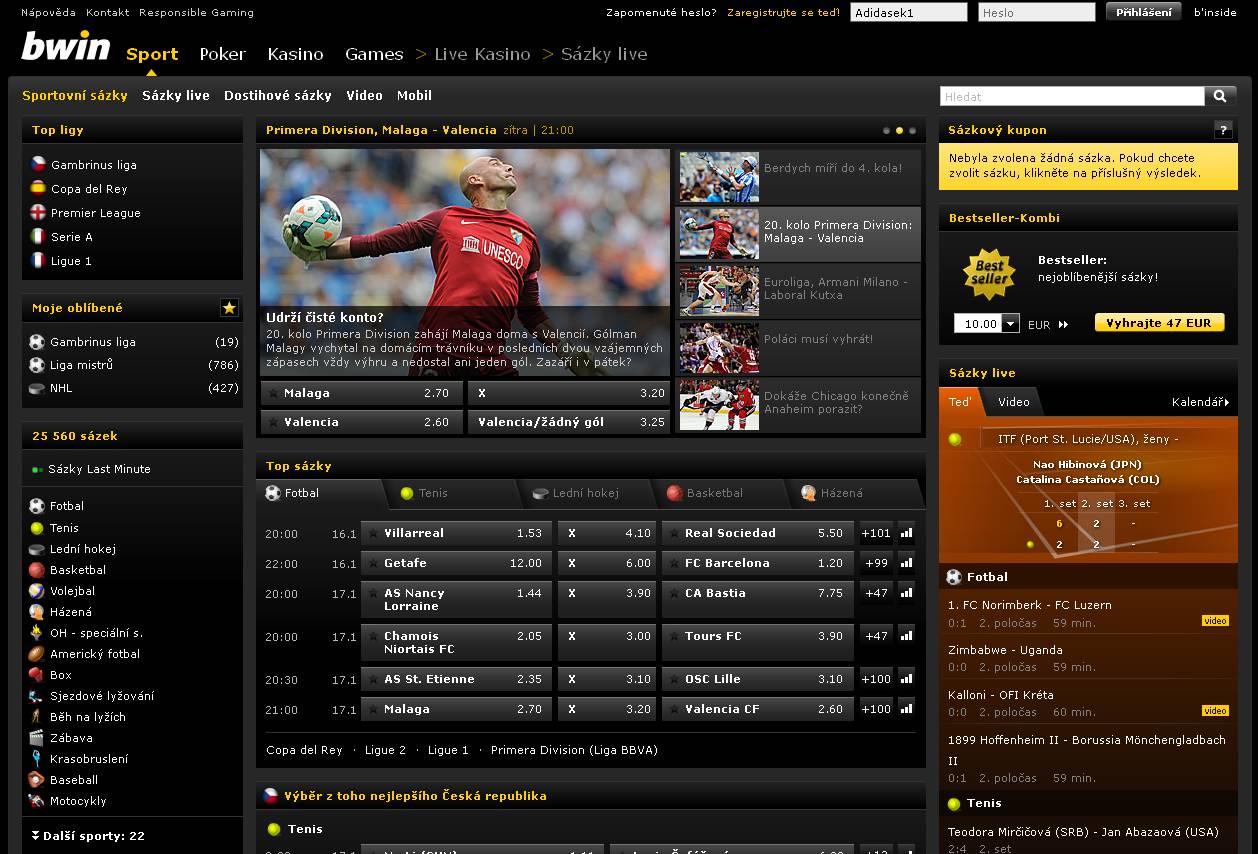Click the French flag beside Ligue 1
The image size is (1258, 854).
(38, 260)
